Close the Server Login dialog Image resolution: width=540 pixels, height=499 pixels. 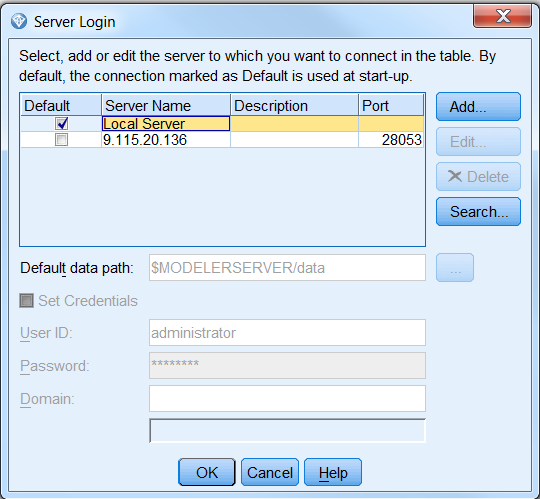[502, 16]
